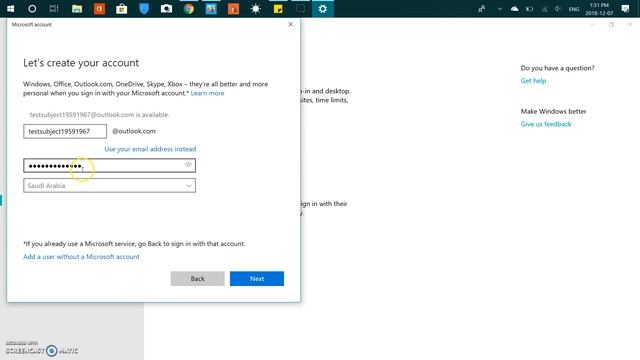Open the blue photo app on taskbar
This screenshot has height=360, width=640.
[x=211, y=9]
